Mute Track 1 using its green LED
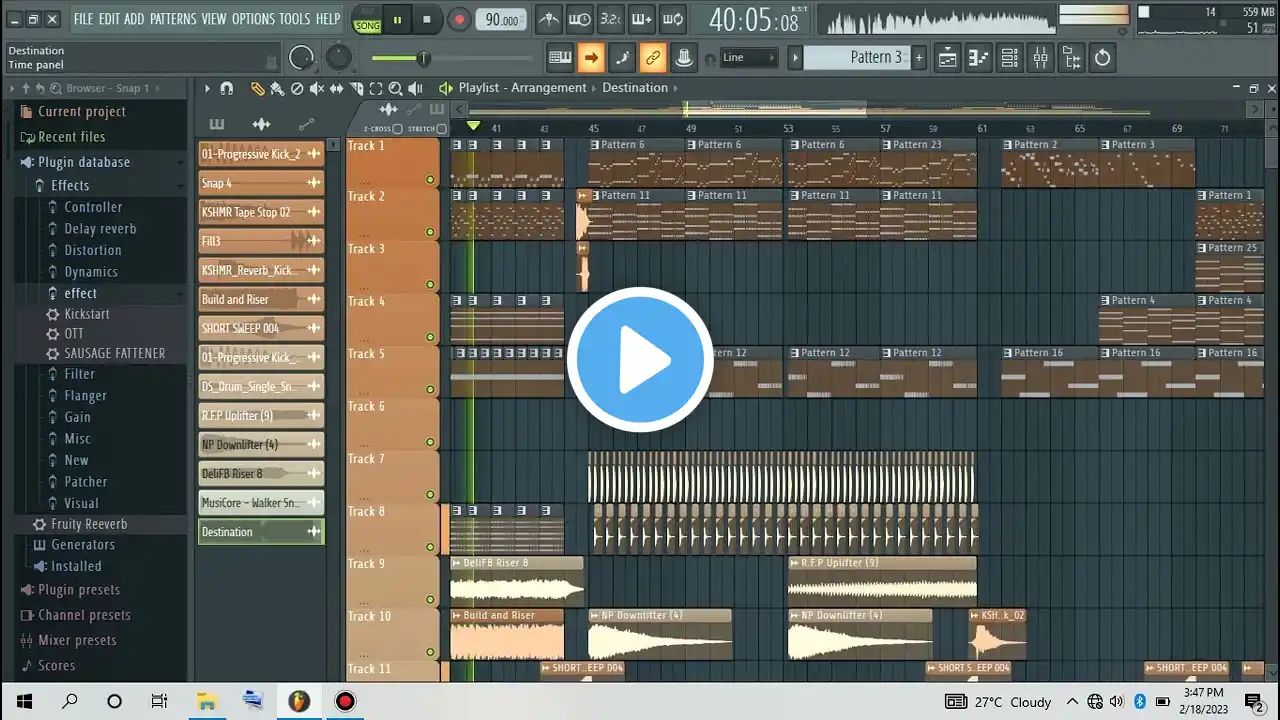1280x720 pixels. point(430,180)
